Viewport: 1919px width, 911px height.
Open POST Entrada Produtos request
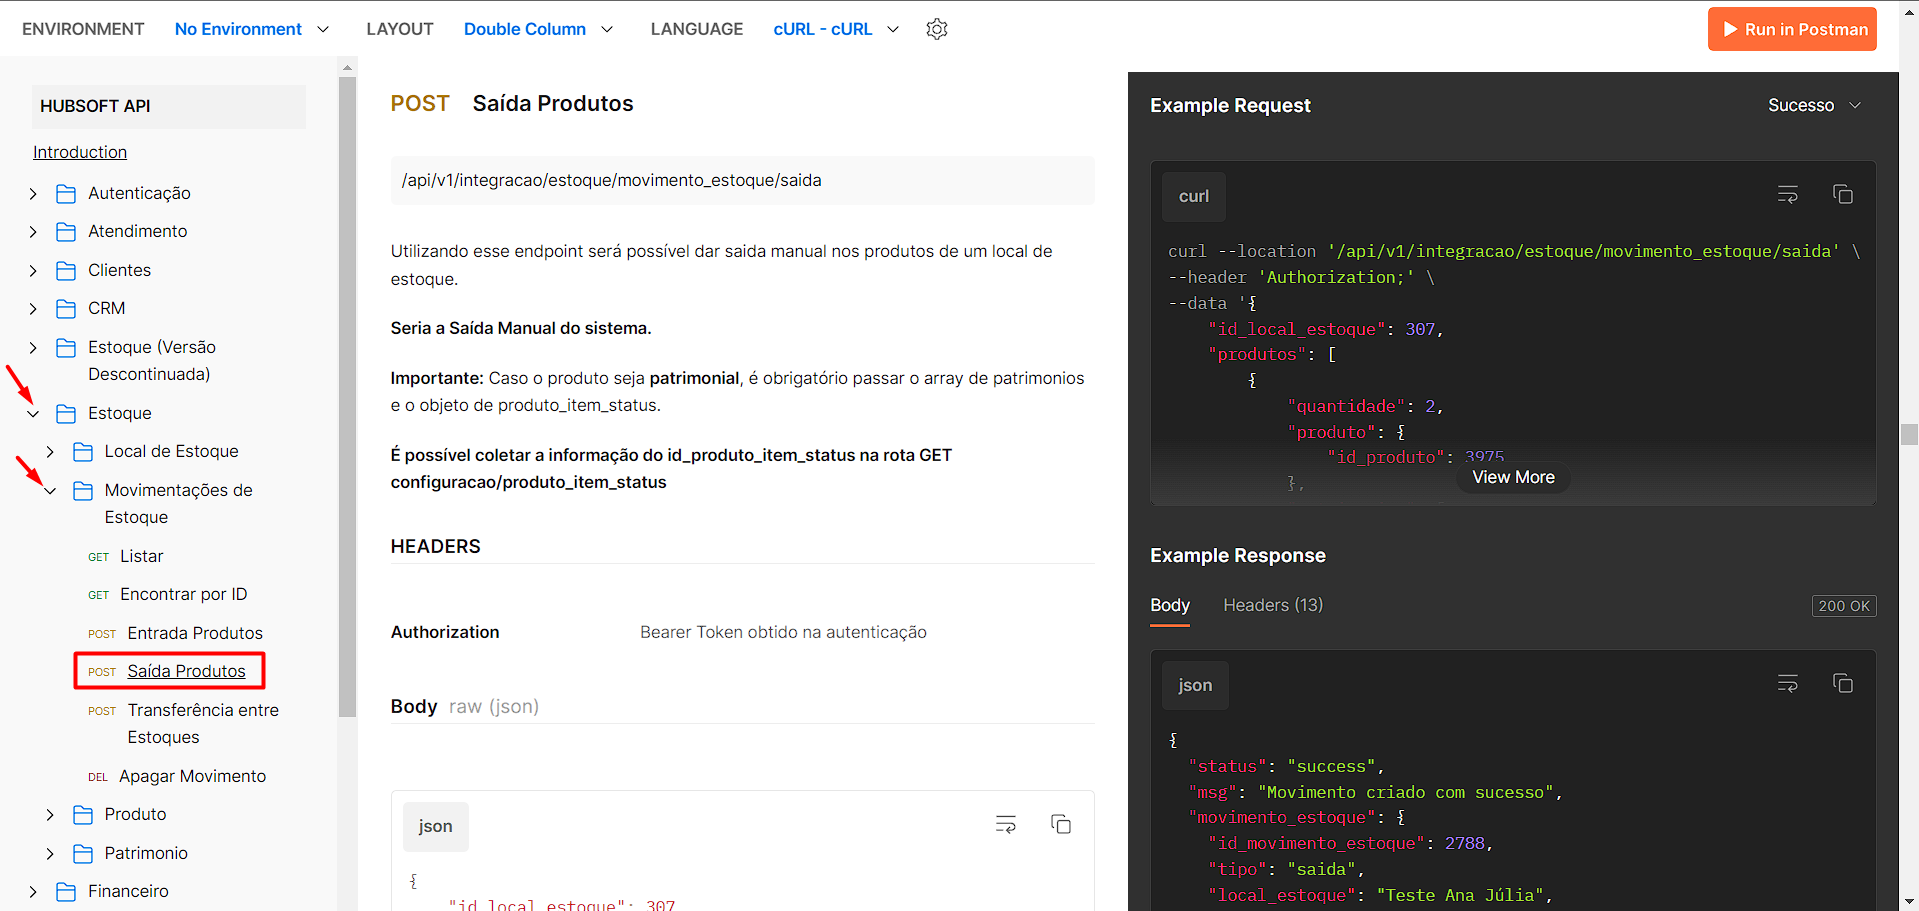tap(194, 633)
